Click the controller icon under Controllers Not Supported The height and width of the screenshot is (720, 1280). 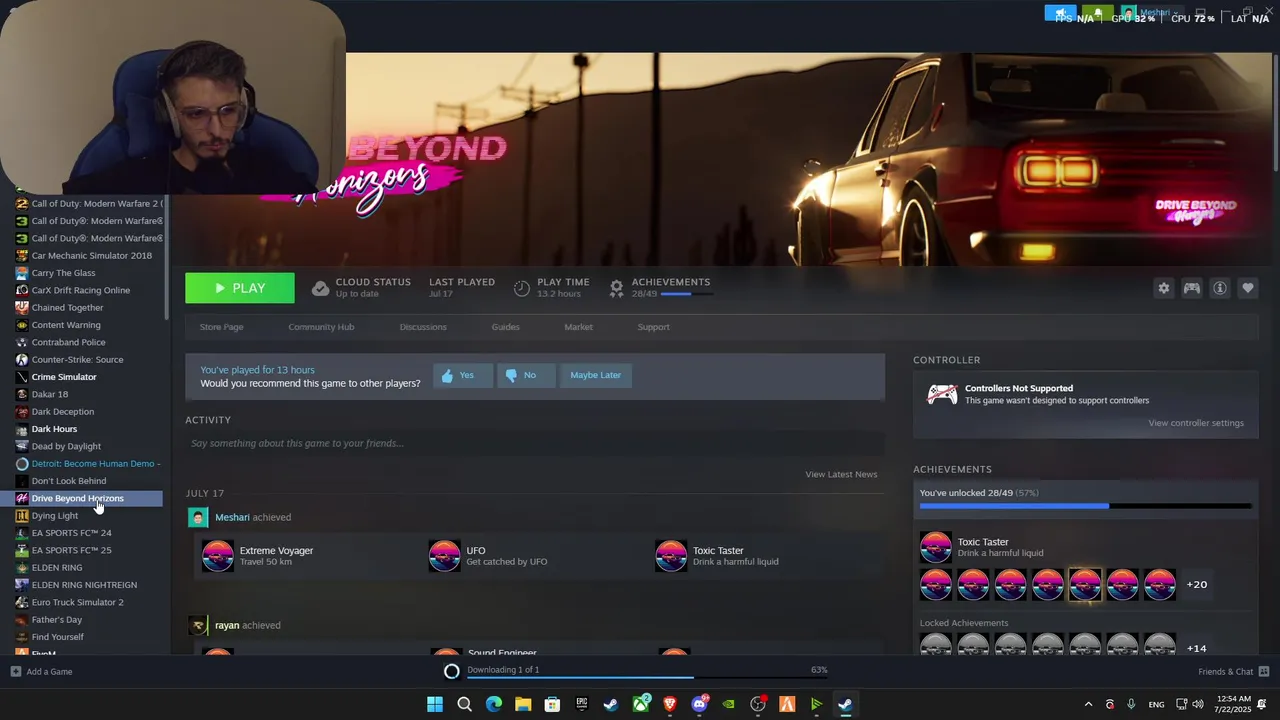click(942, 395)
